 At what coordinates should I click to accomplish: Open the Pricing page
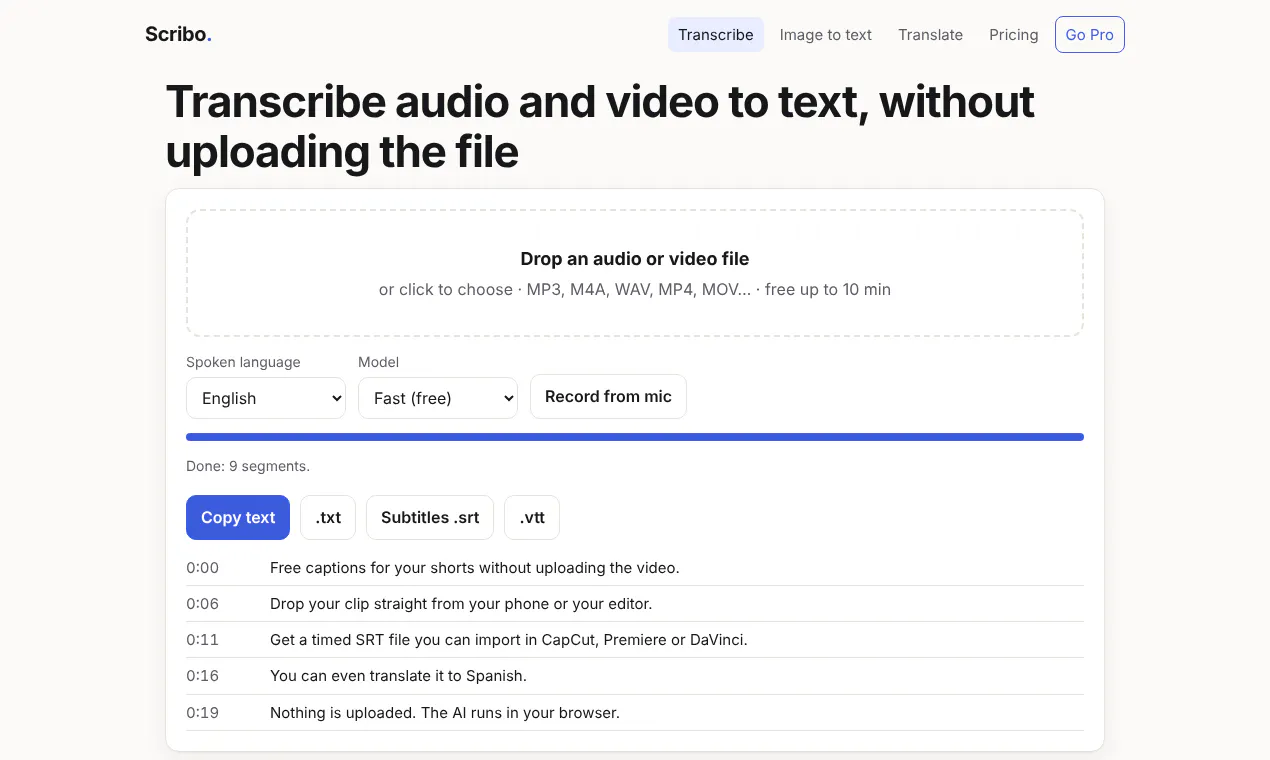pos(1014,34)
